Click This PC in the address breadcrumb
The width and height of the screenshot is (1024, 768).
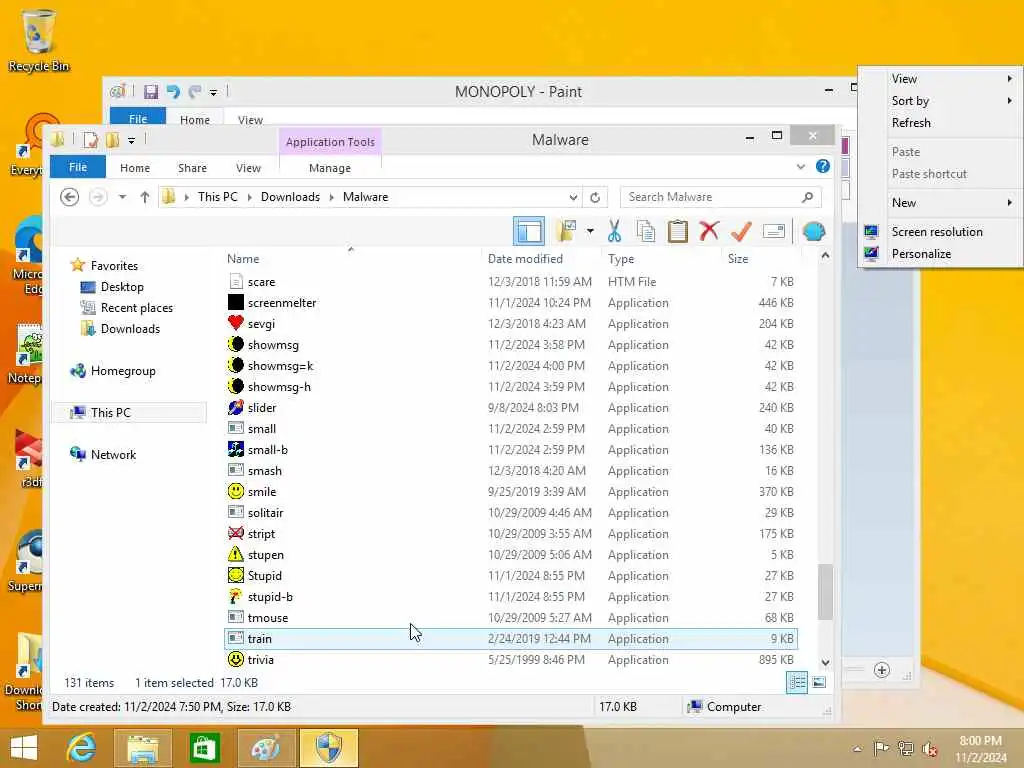[x=218, y=197]
